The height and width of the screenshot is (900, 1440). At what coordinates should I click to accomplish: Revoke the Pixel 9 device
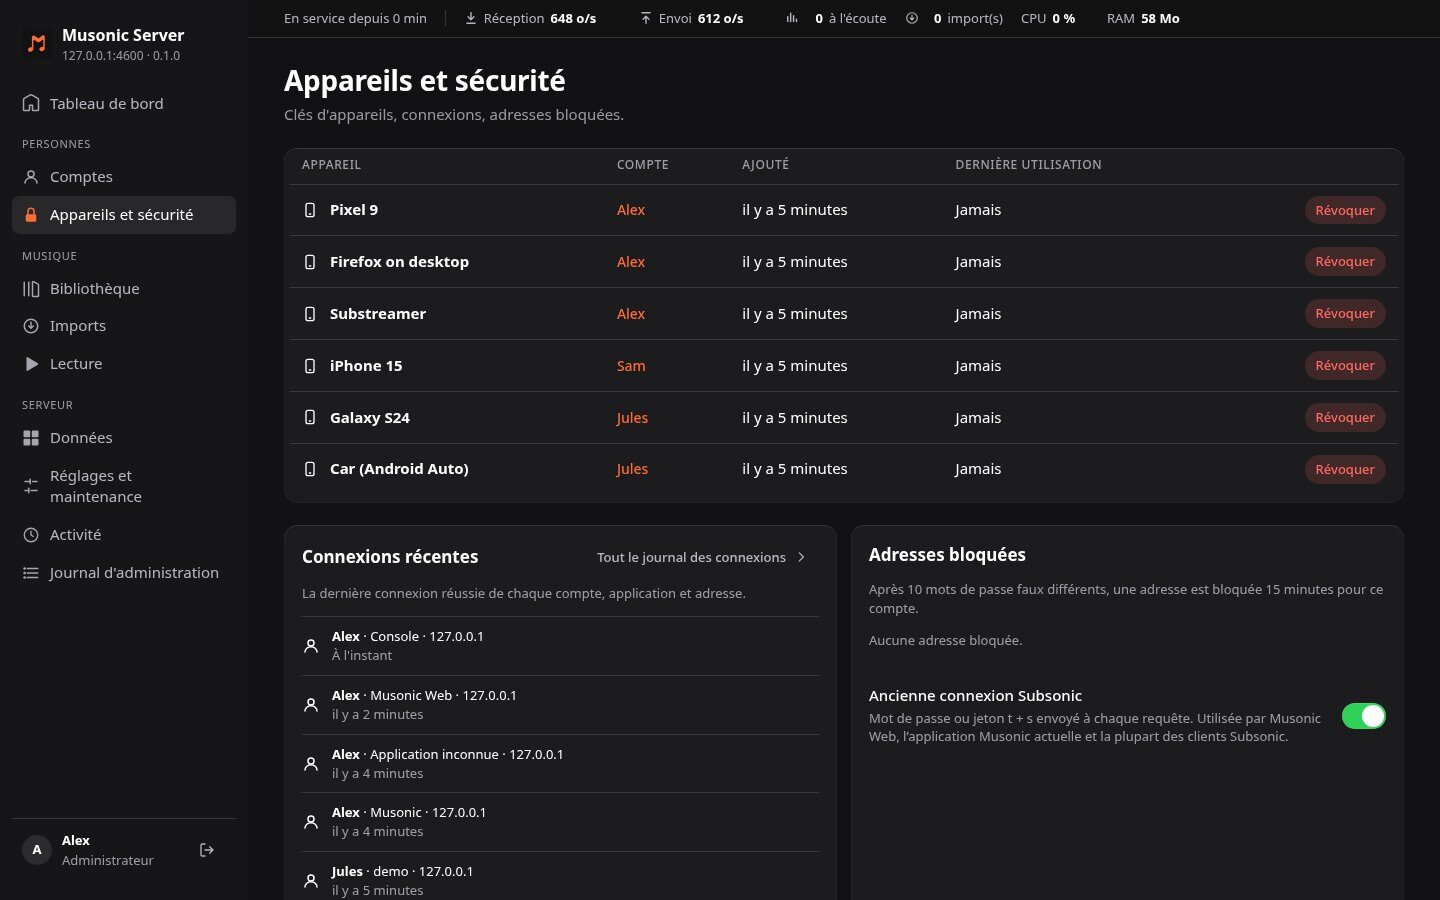click(x=1345, y=210)
